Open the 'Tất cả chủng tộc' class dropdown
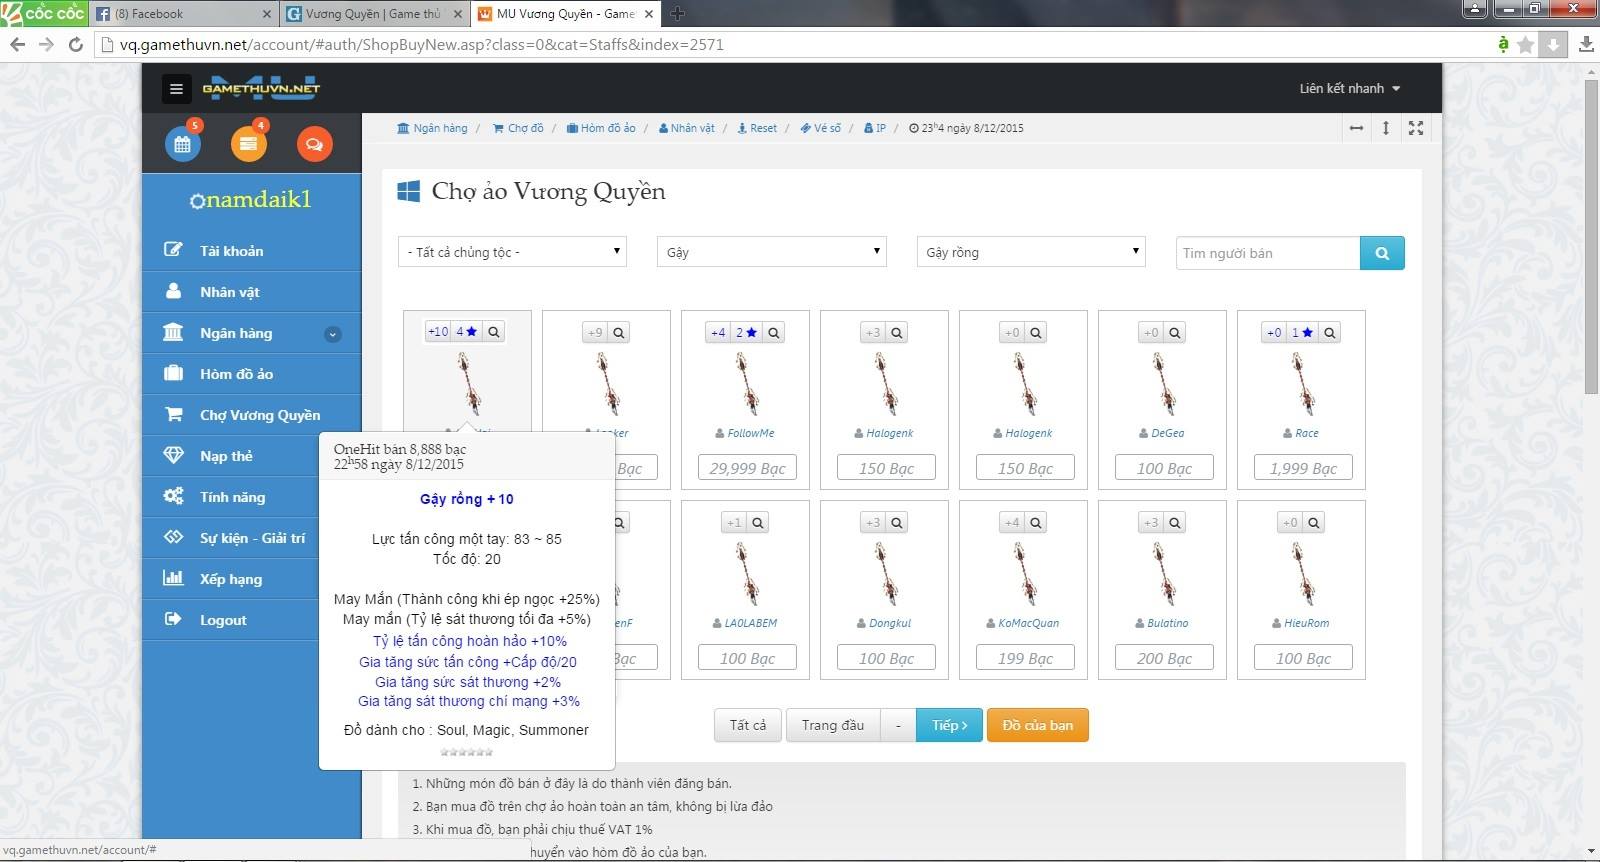The image size is (1600, 862). [x=512, y=252]
